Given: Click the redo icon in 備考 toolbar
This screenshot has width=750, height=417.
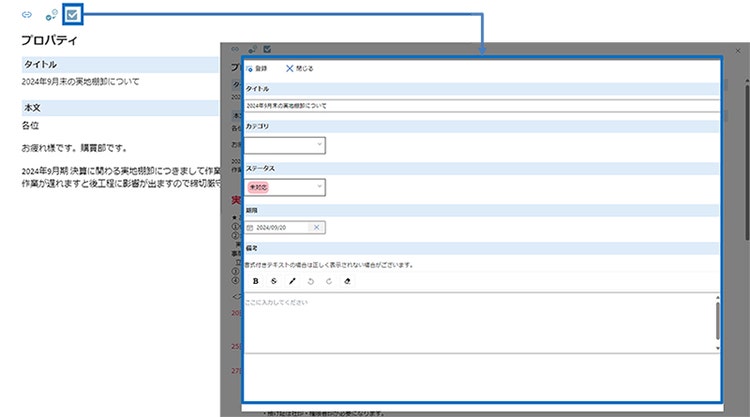Looking at the screenshot, I should pos(329,281).
